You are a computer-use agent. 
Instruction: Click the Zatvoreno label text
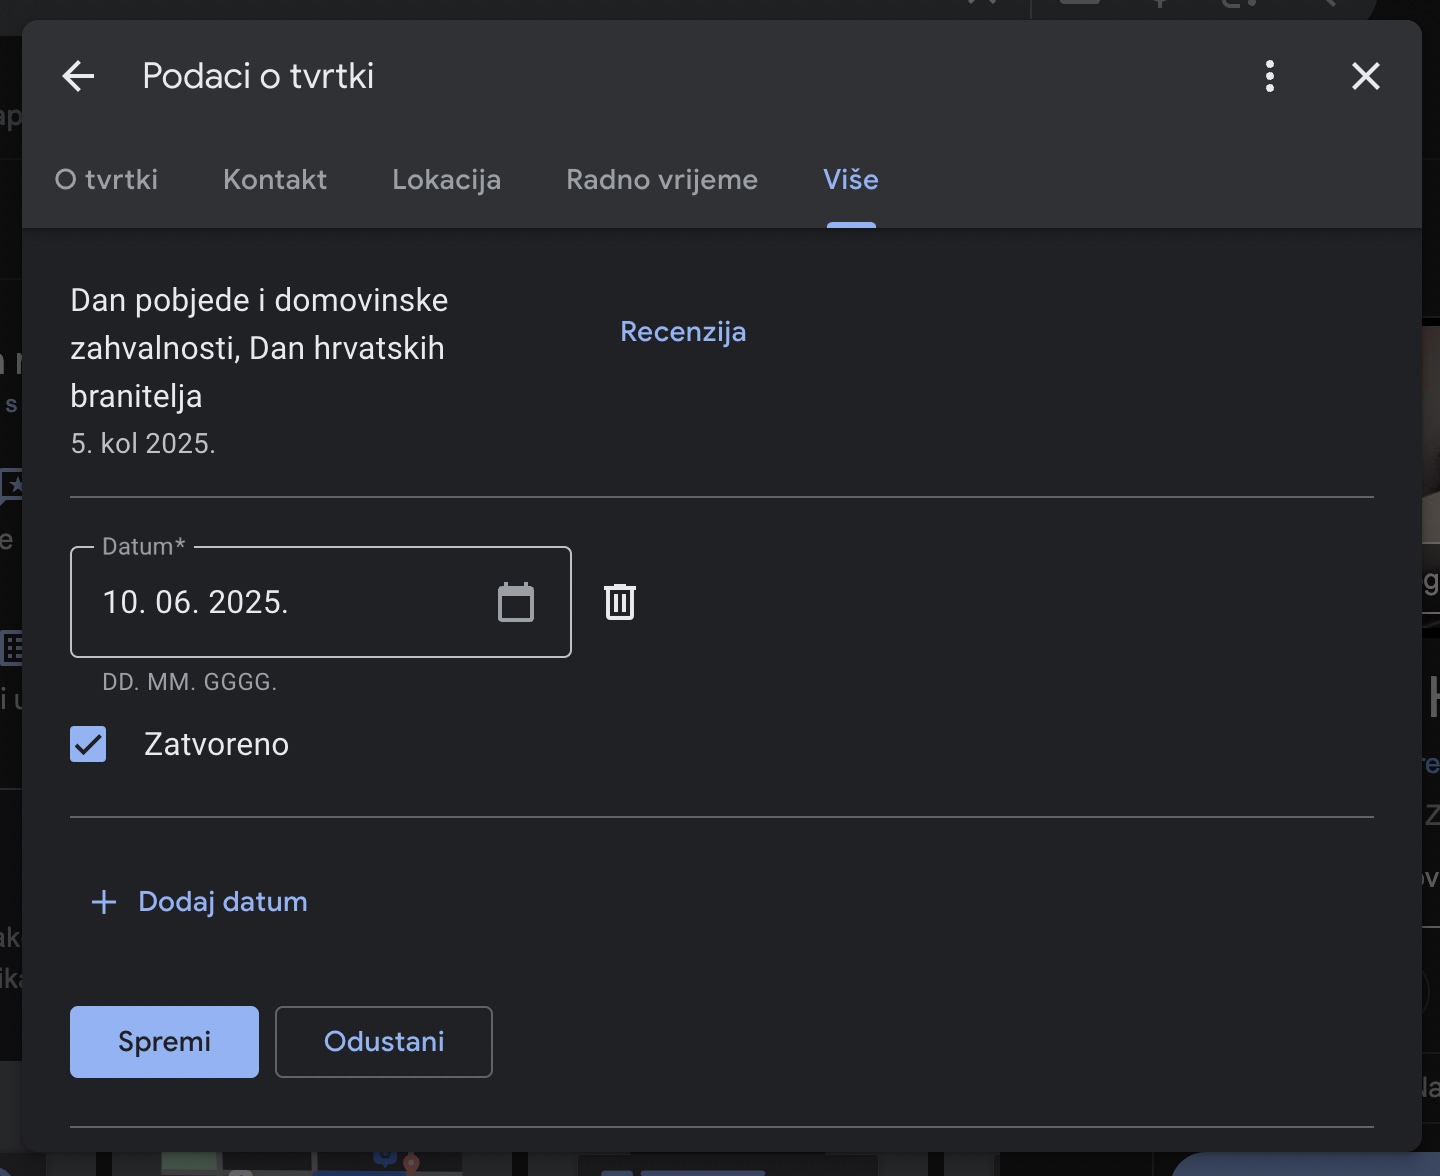[x=216, y=744]
